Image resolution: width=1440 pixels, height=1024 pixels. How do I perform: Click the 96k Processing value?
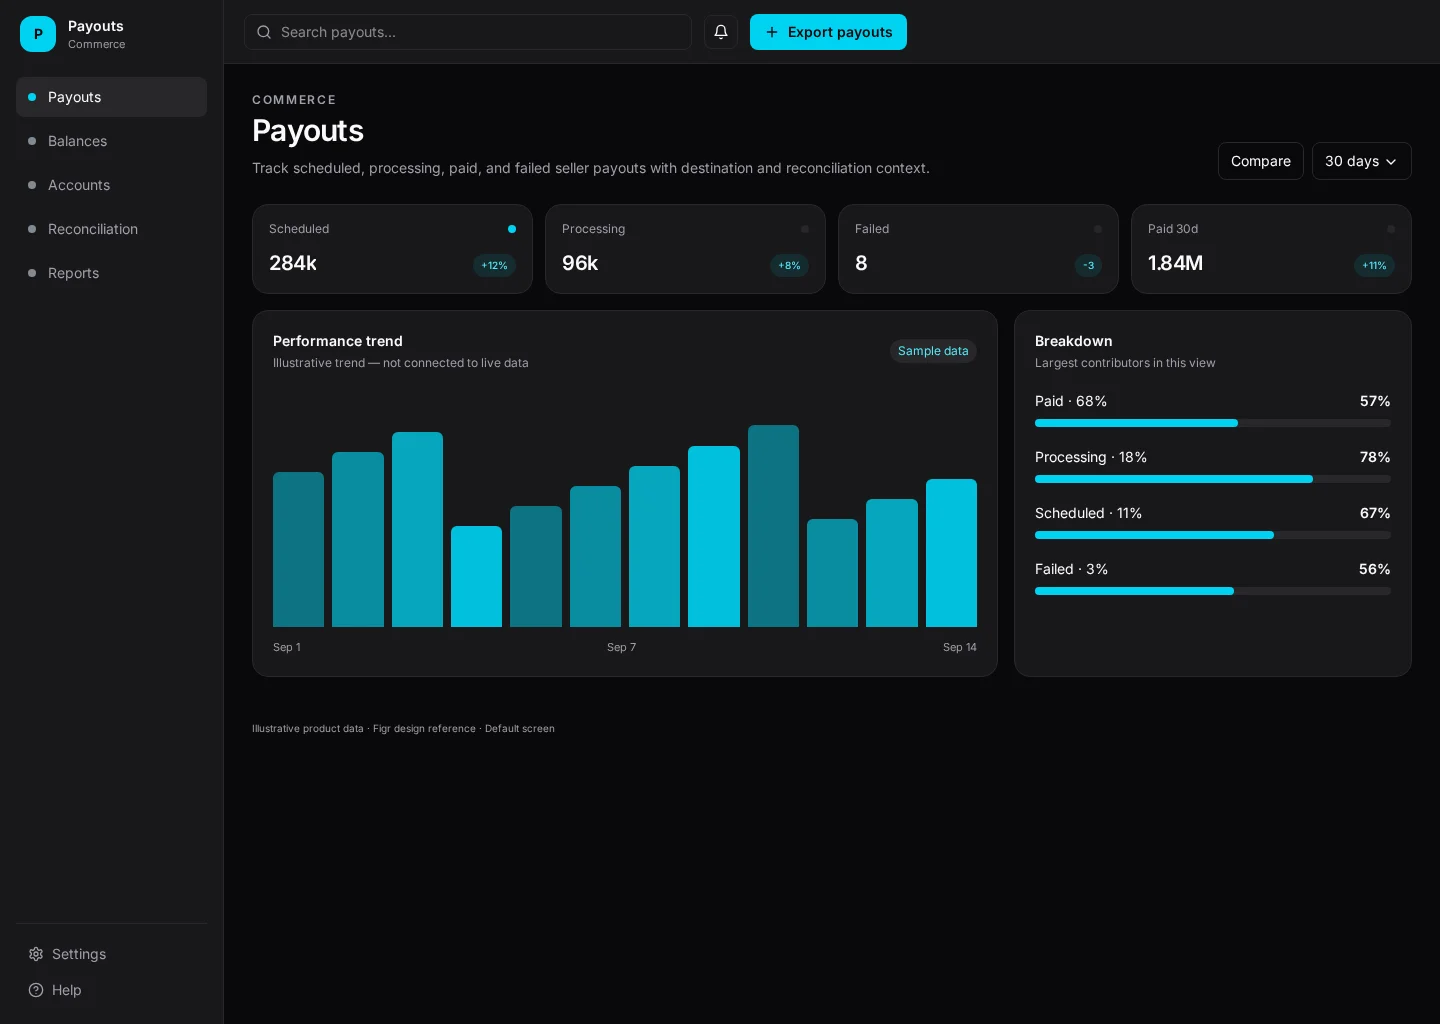click(x=580, y=263)
